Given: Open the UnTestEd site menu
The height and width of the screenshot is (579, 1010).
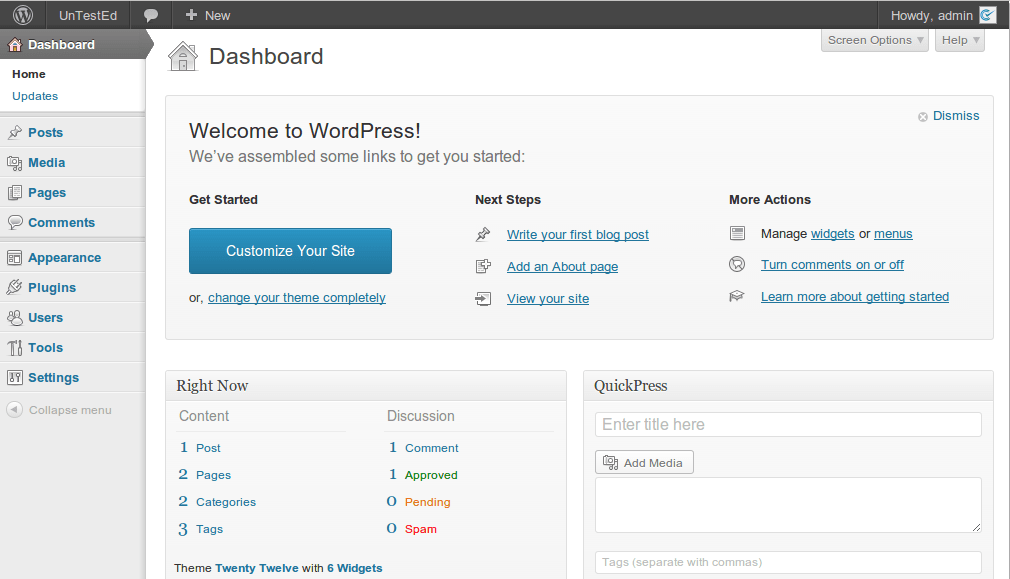Looking at the screenshot, I should 88,15.
